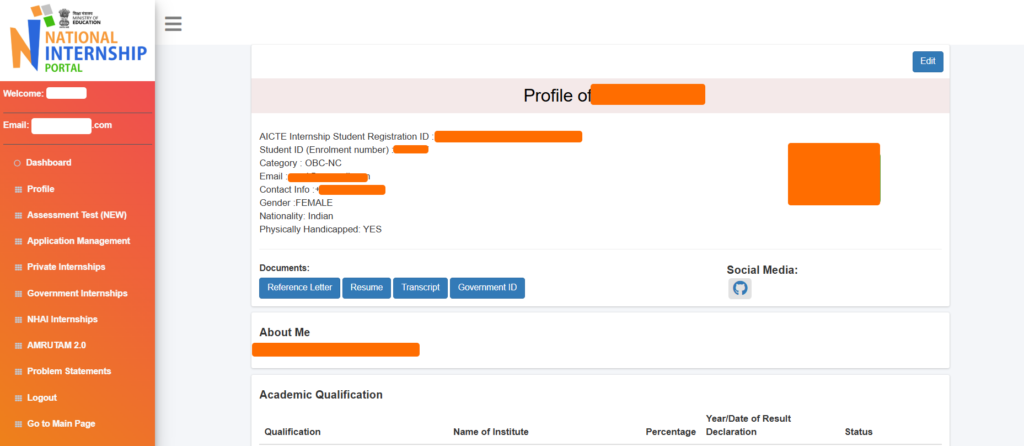Screen dimensions: 1024x446
Task: Open the hamburger menu icon
Action: click(173, 24)
